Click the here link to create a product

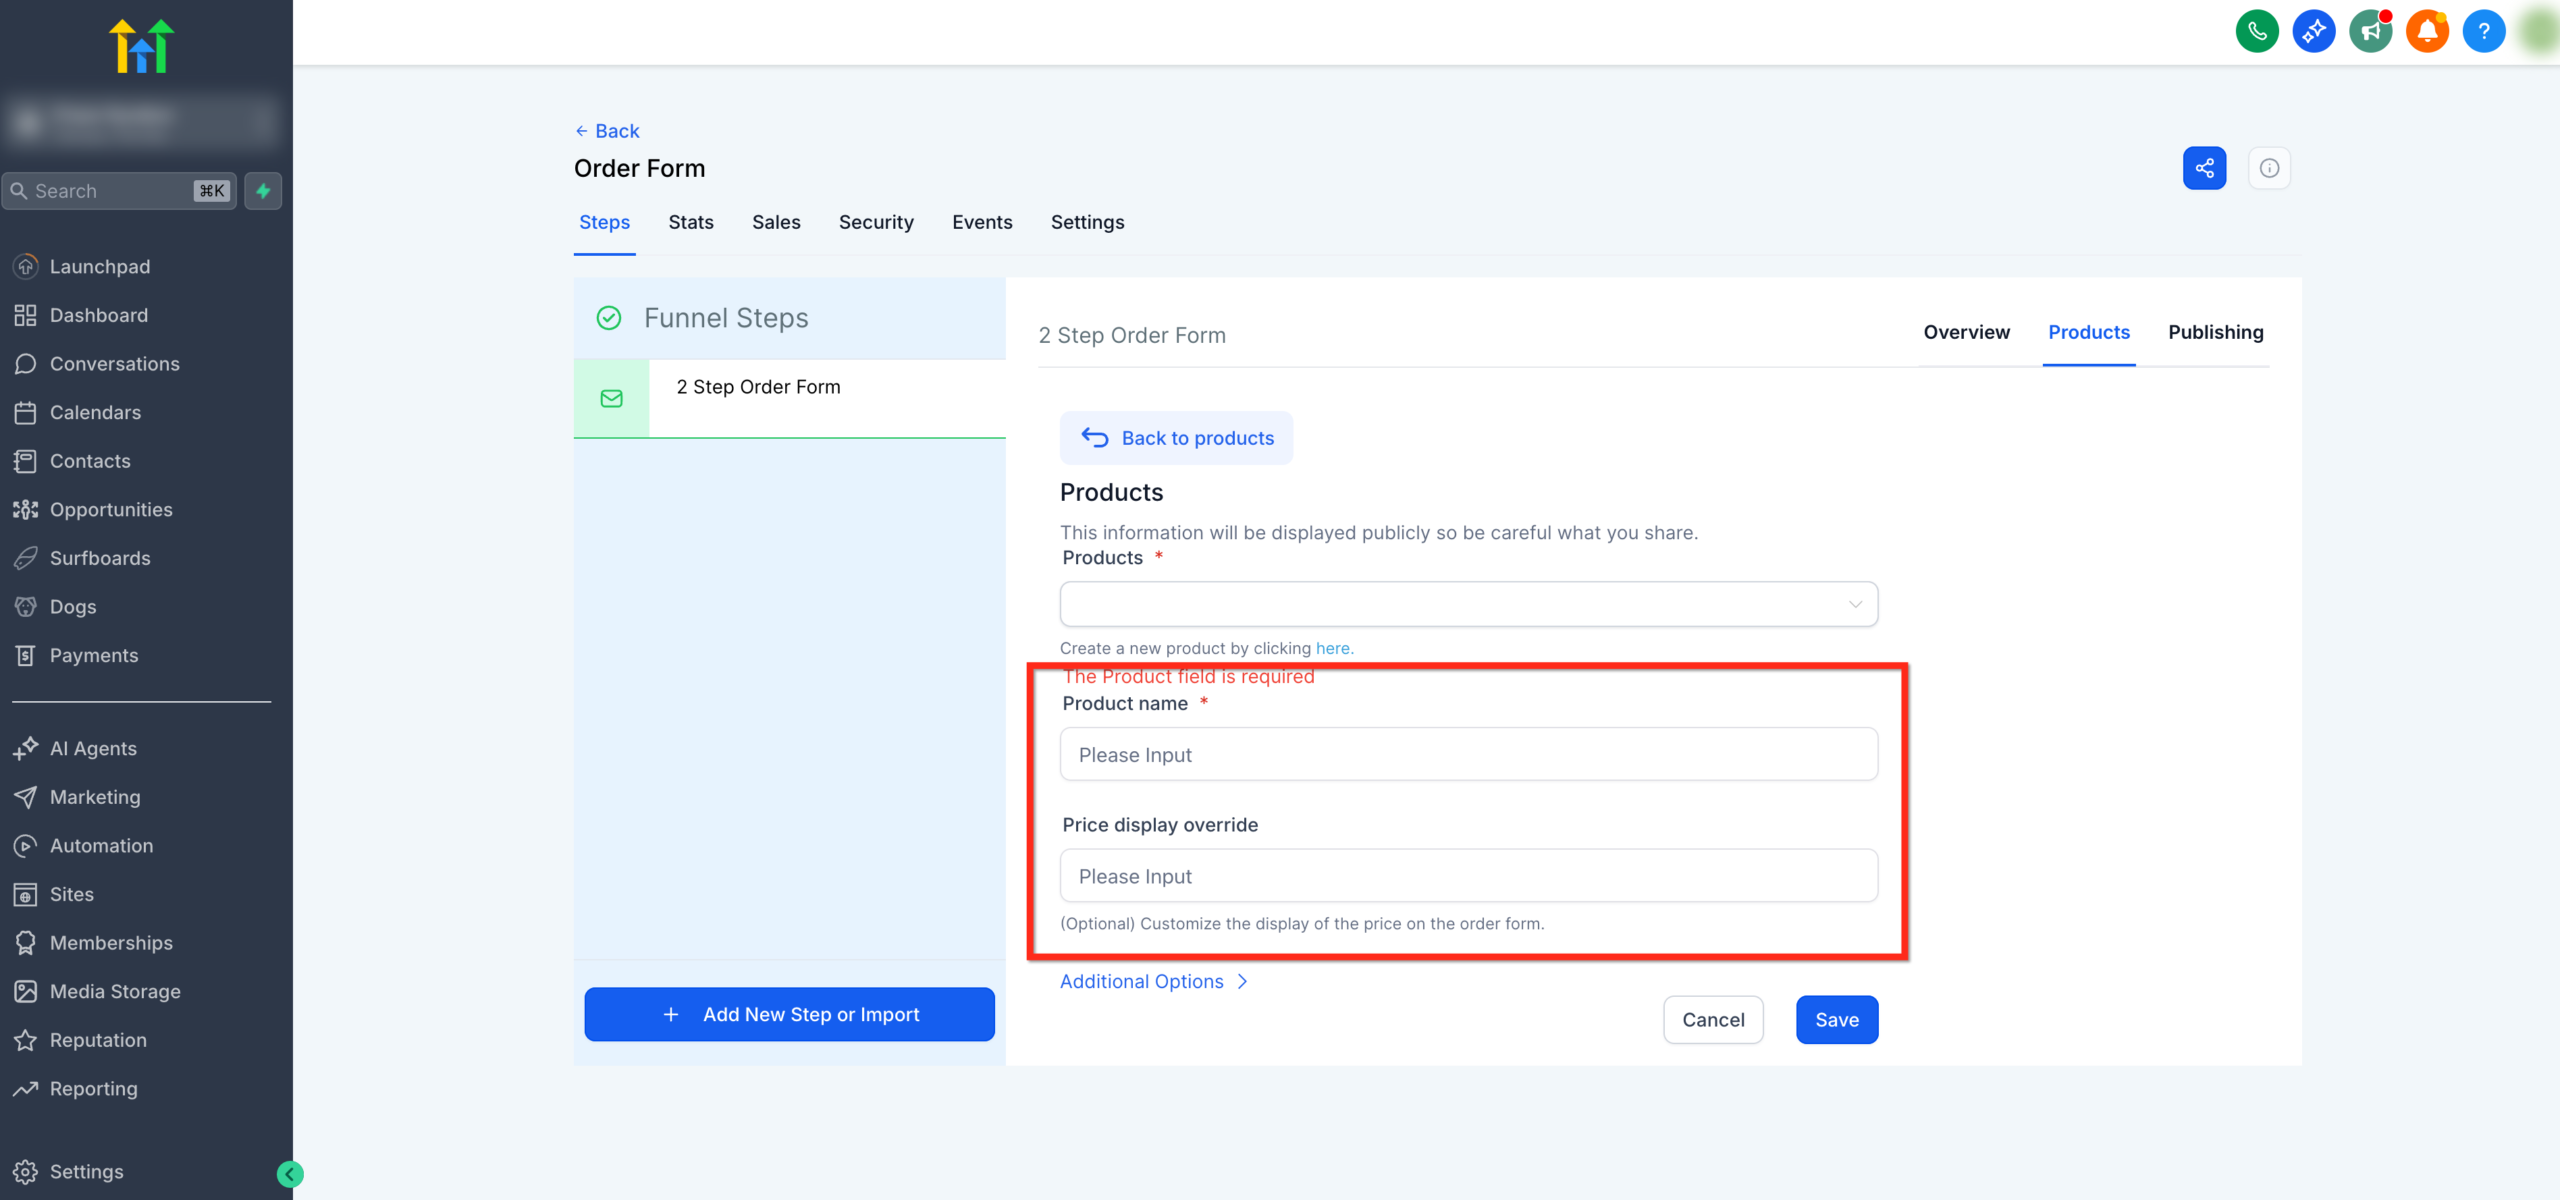[x=1334, y=648]
